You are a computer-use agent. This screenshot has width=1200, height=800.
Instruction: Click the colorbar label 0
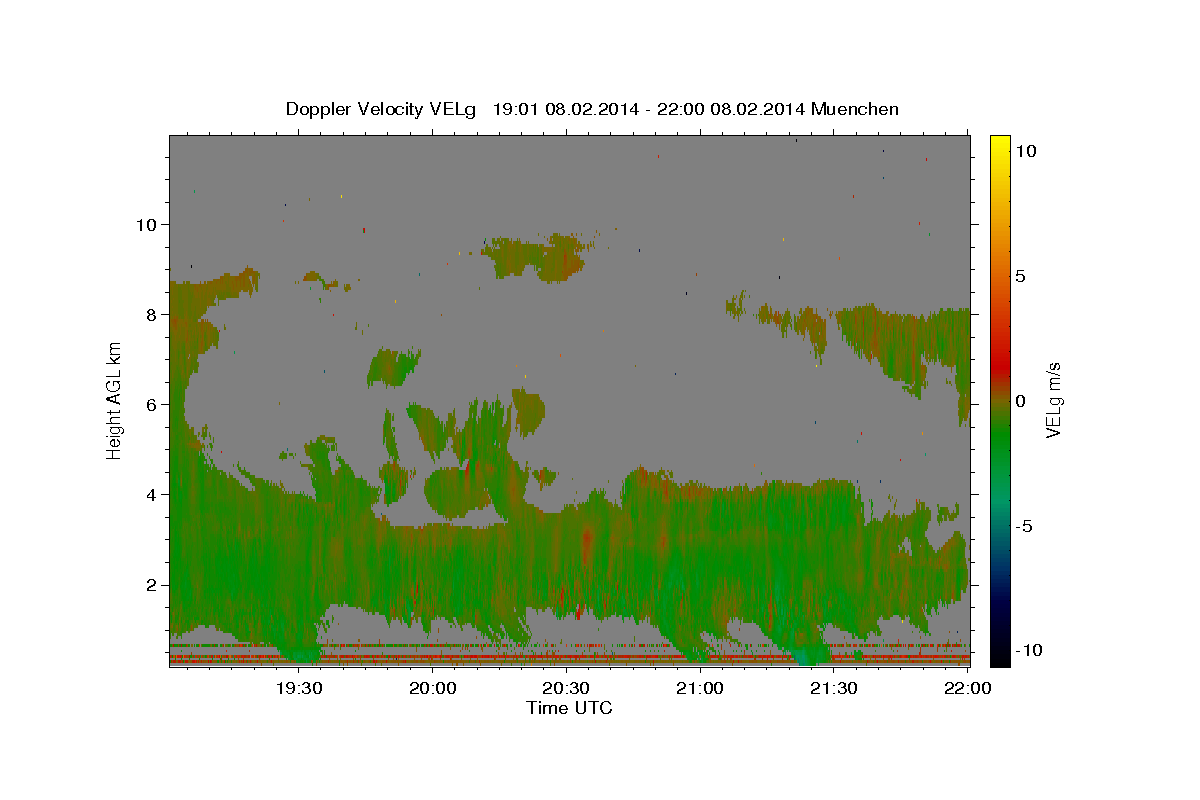coord(1020,401)
